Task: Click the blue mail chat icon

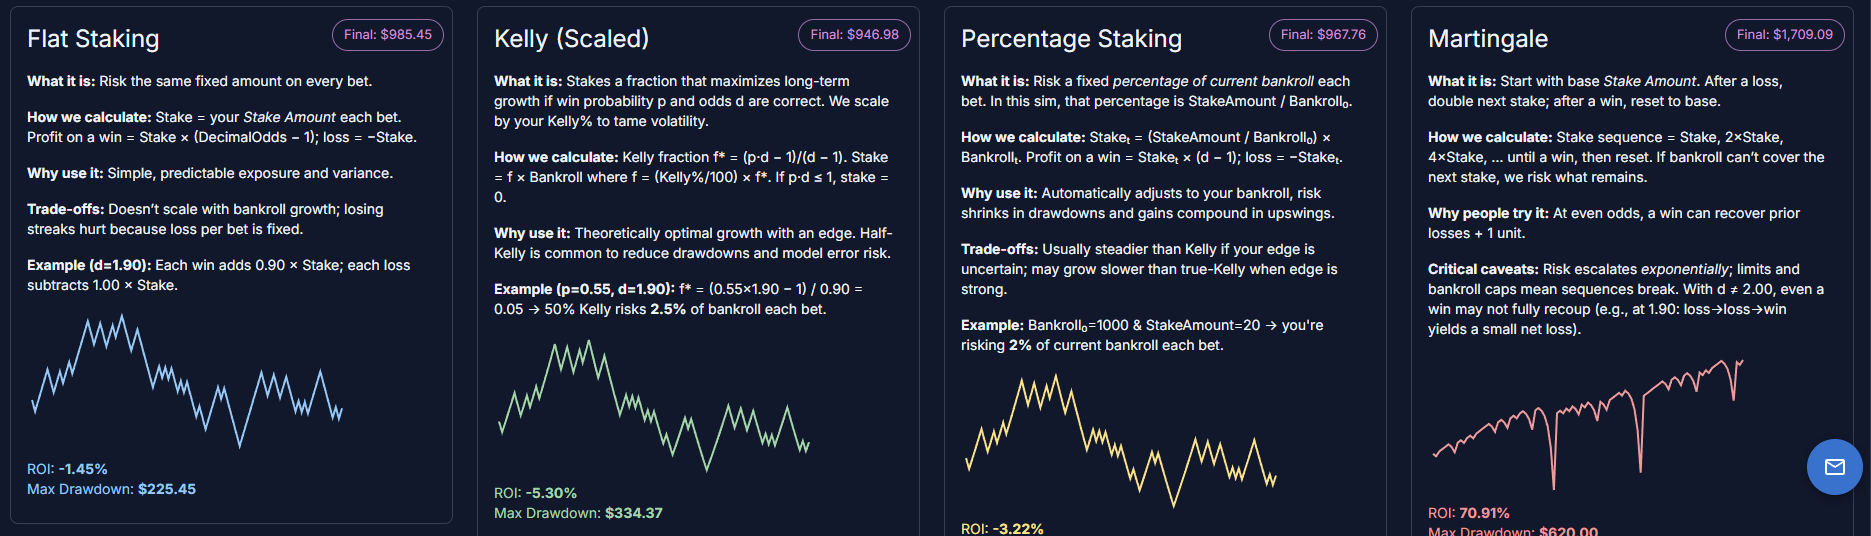Action: pyautogui.click(x=1834, y=467)
